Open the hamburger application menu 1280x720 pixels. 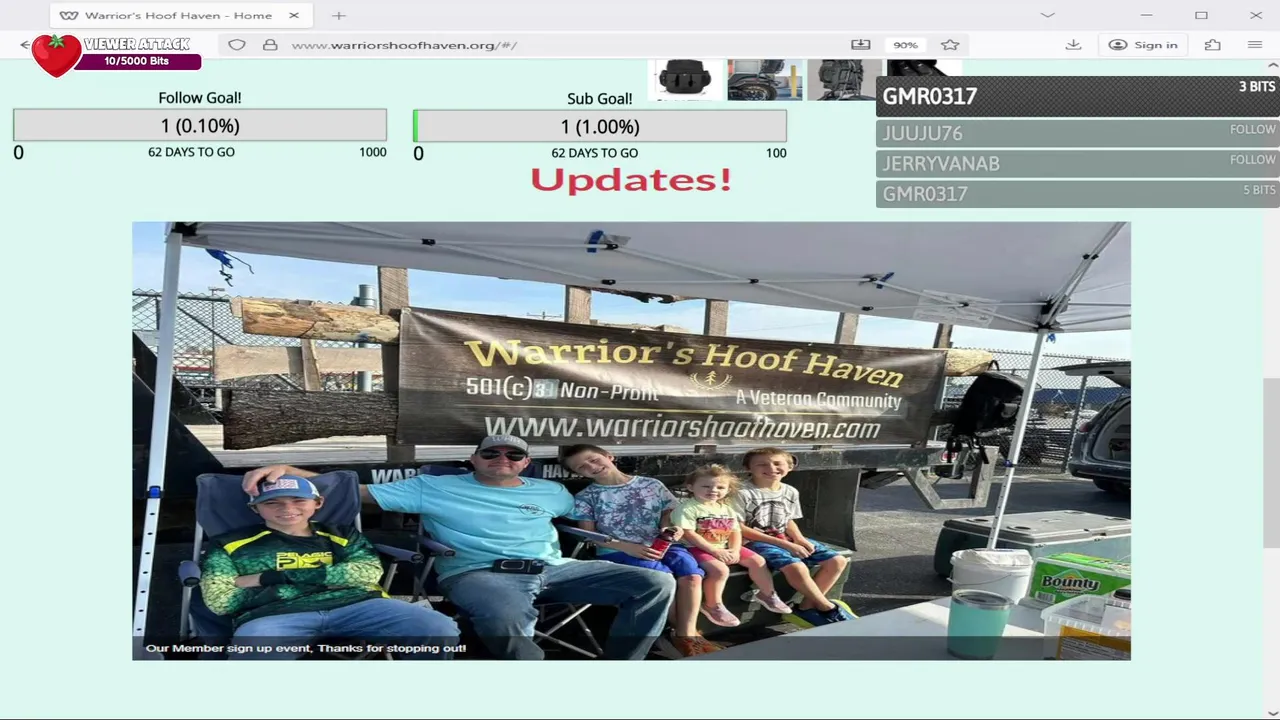coord(1255,45)
